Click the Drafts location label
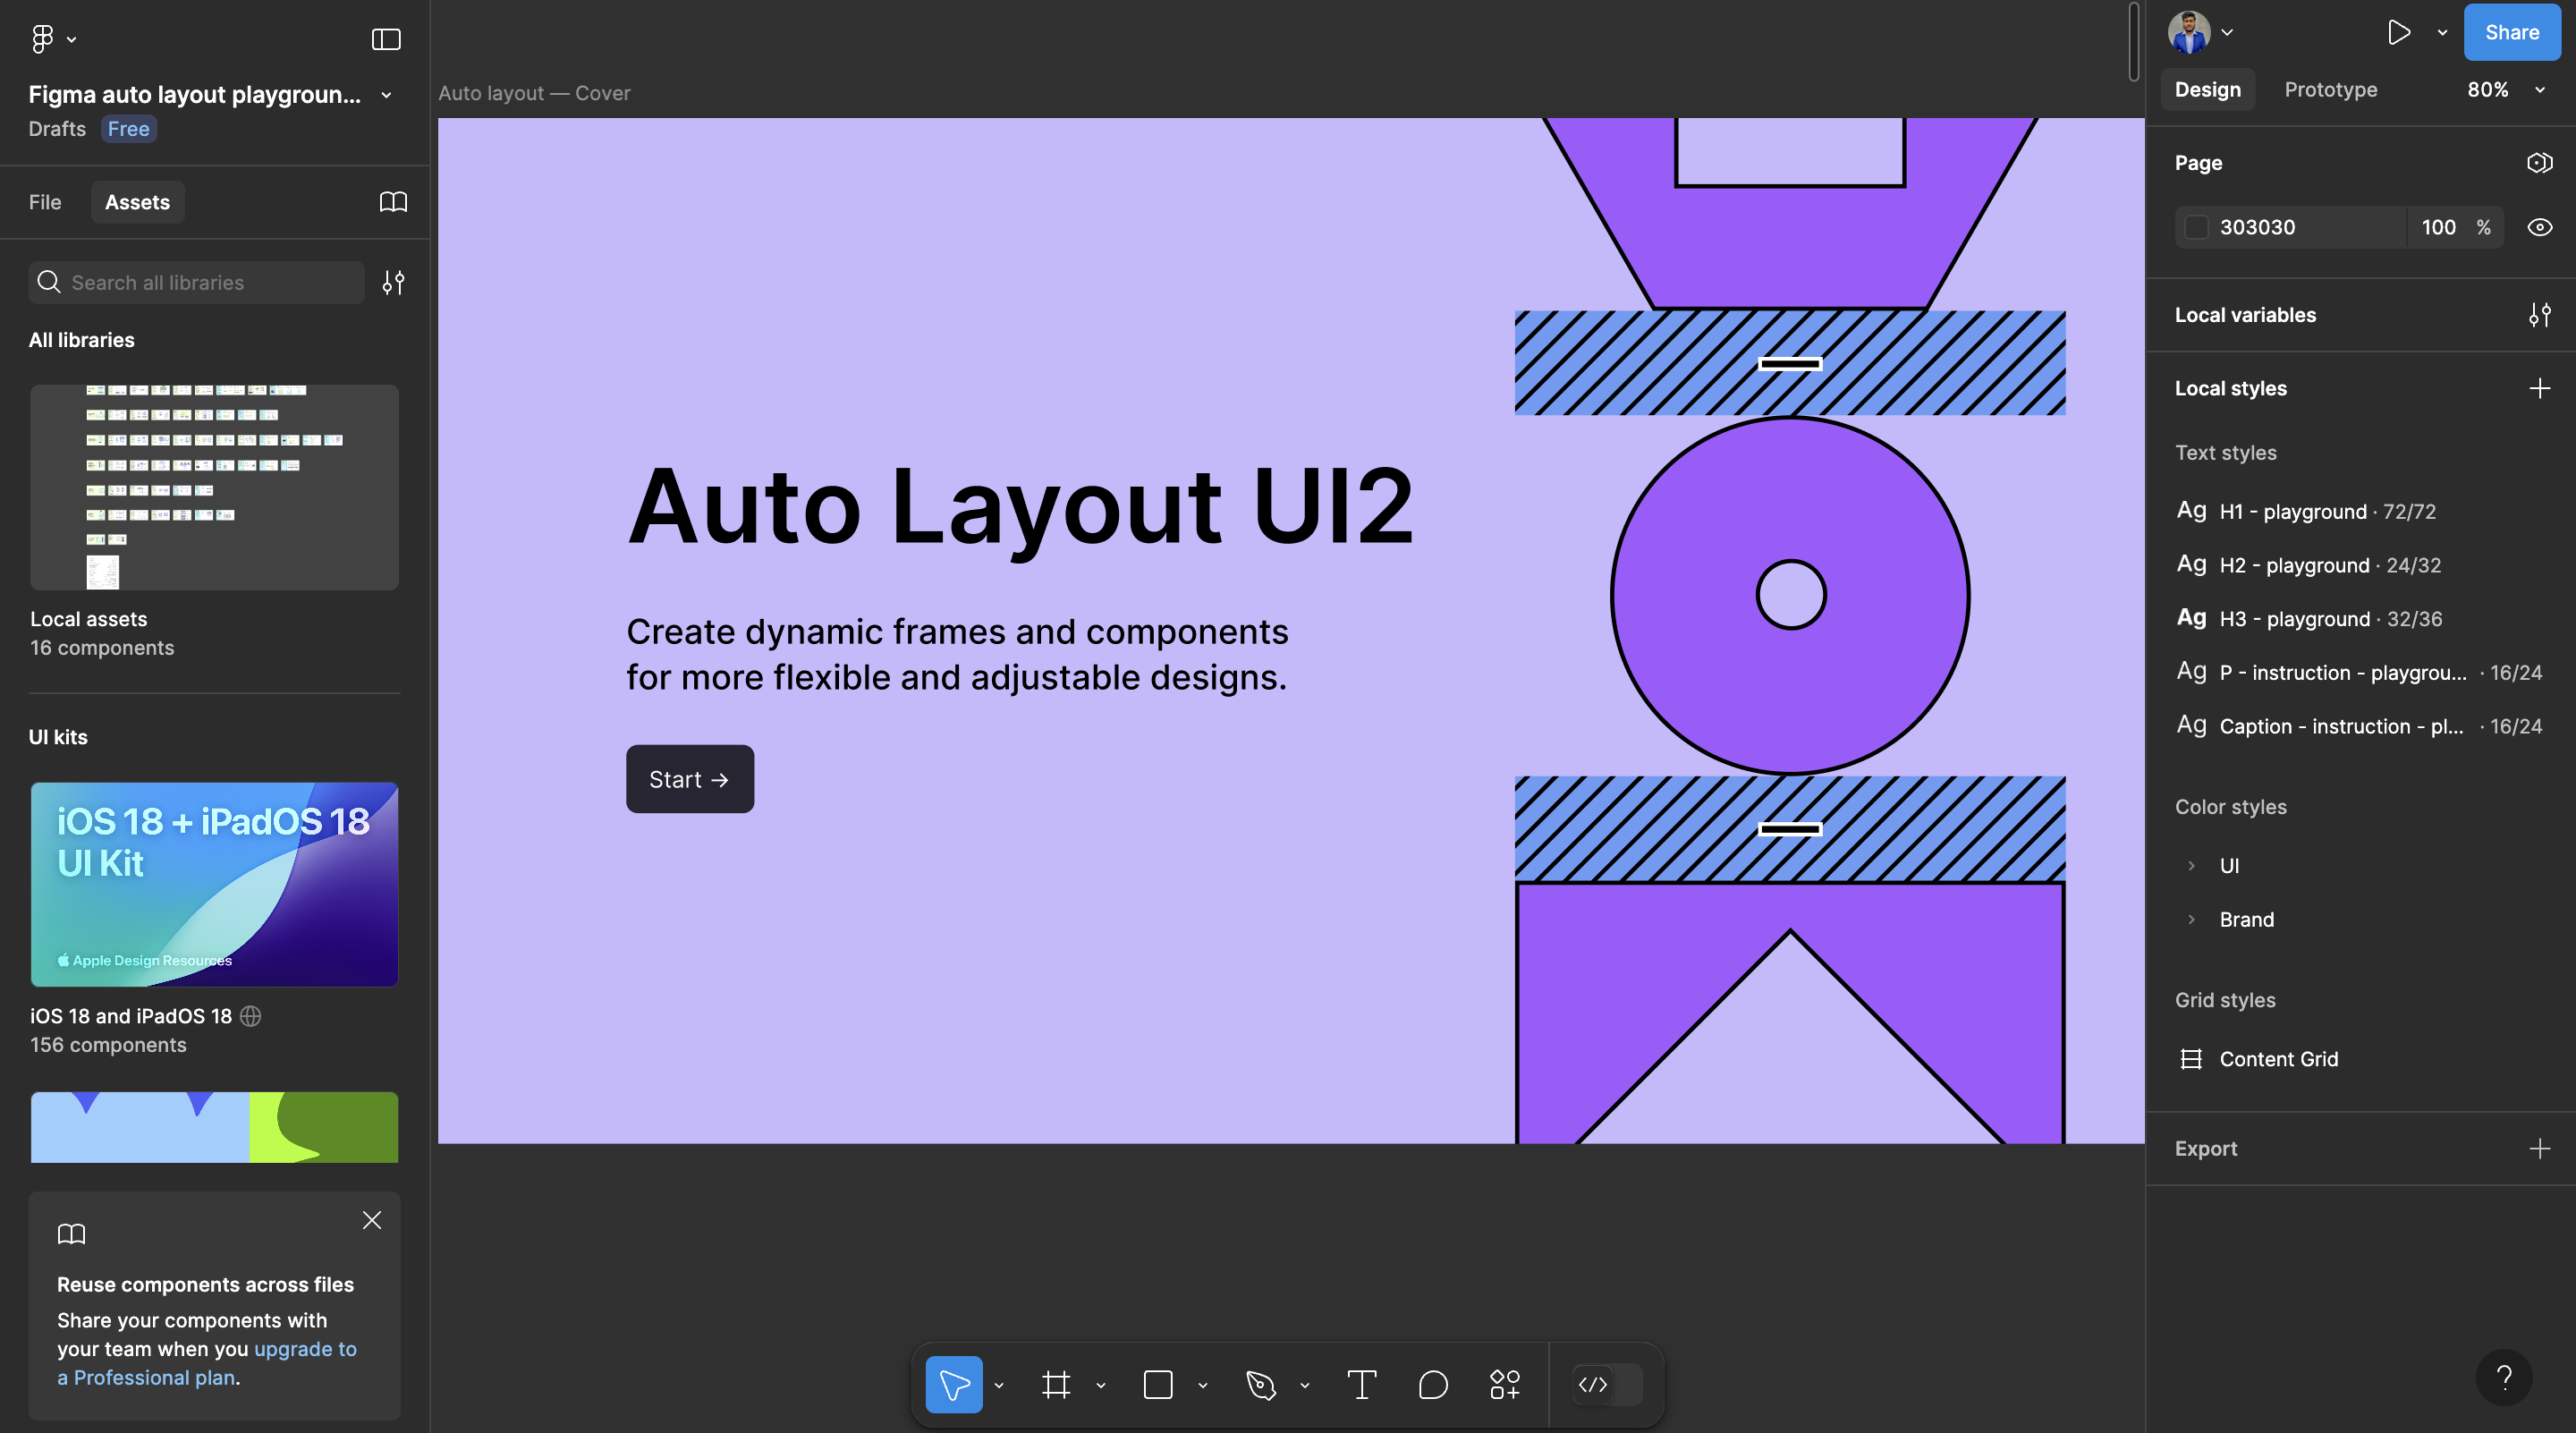 (x=57, y=129)
